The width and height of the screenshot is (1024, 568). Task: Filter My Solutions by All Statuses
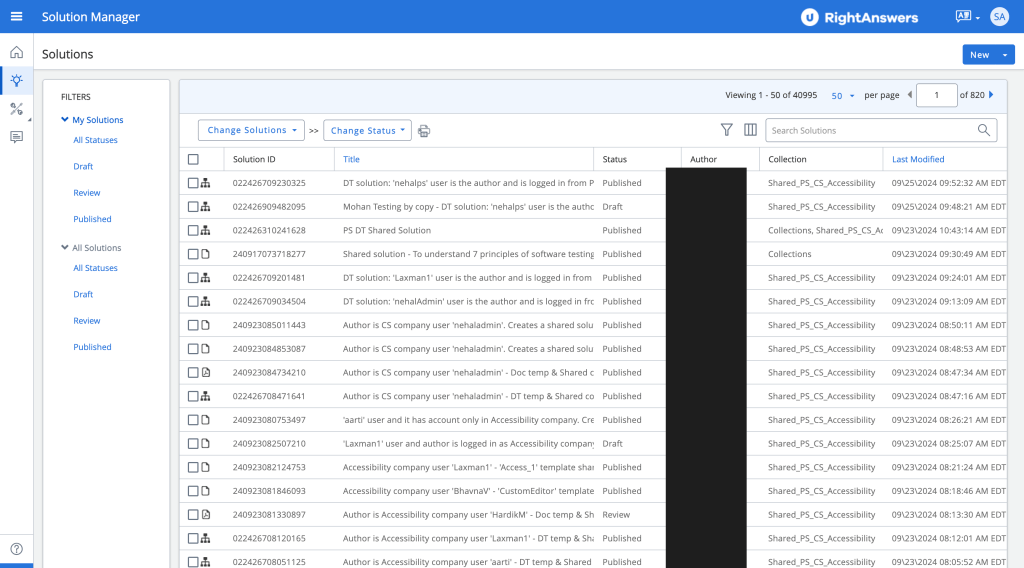95,140
